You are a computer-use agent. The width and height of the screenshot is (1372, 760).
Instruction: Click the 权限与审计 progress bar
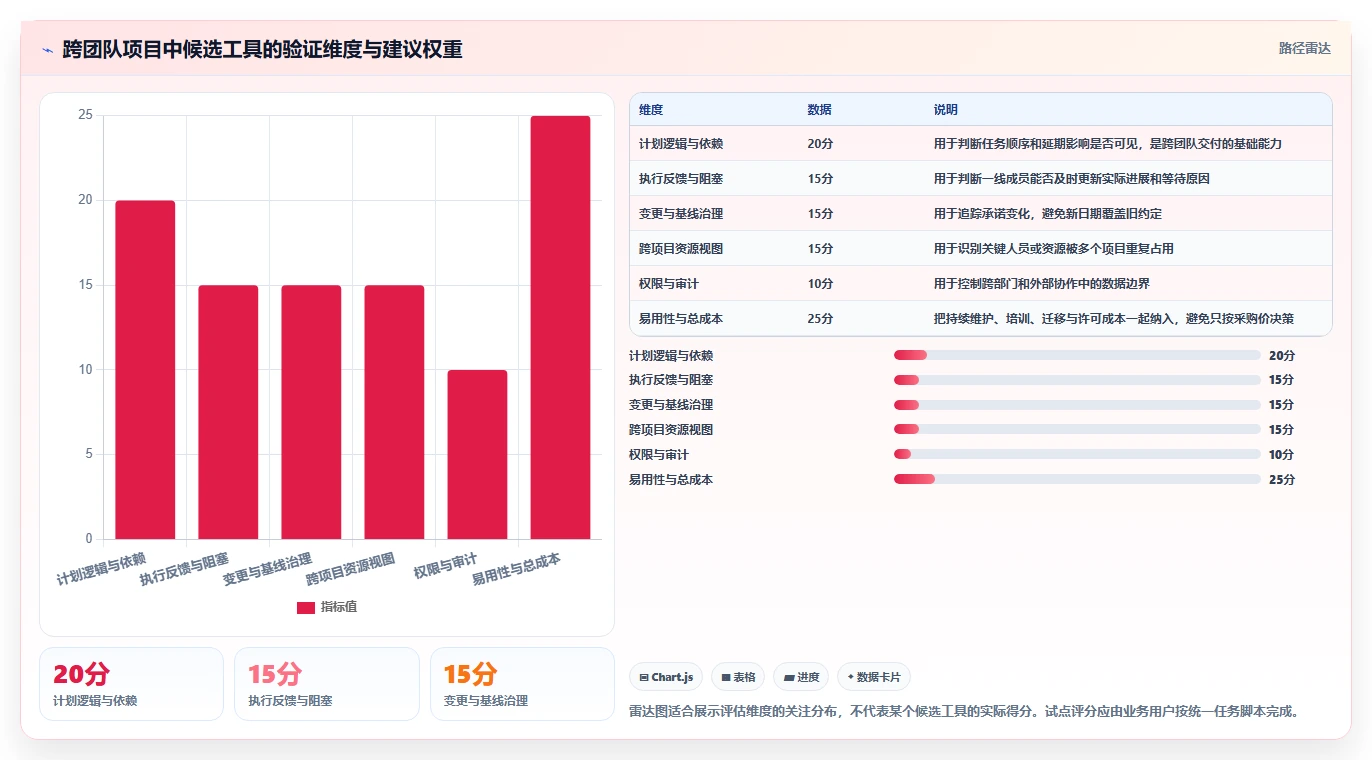(x=1077, y=455)
